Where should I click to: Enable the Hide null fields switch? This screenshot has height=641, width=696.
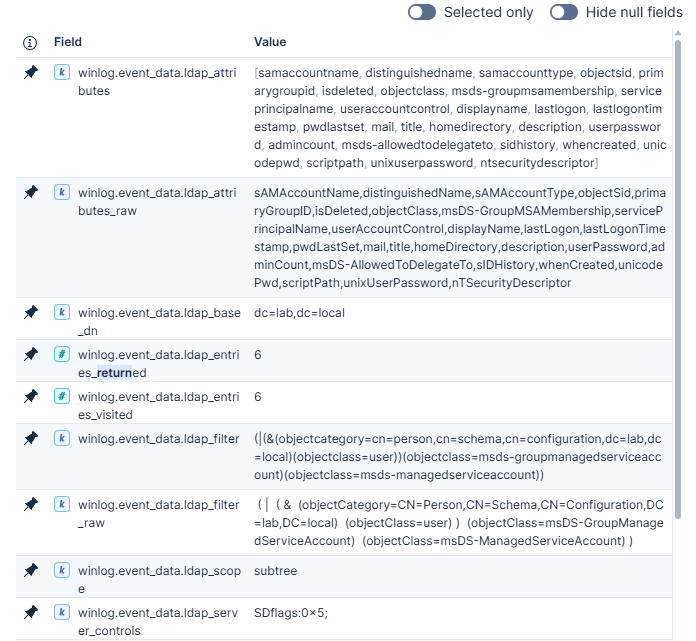pyautogui.click(x=564, y=12)
